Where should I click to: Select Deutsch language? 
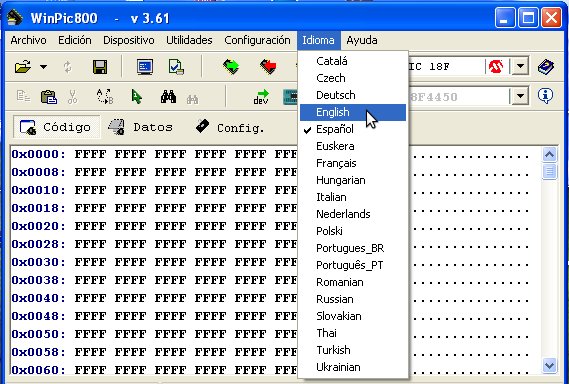[x=353, y=95]
